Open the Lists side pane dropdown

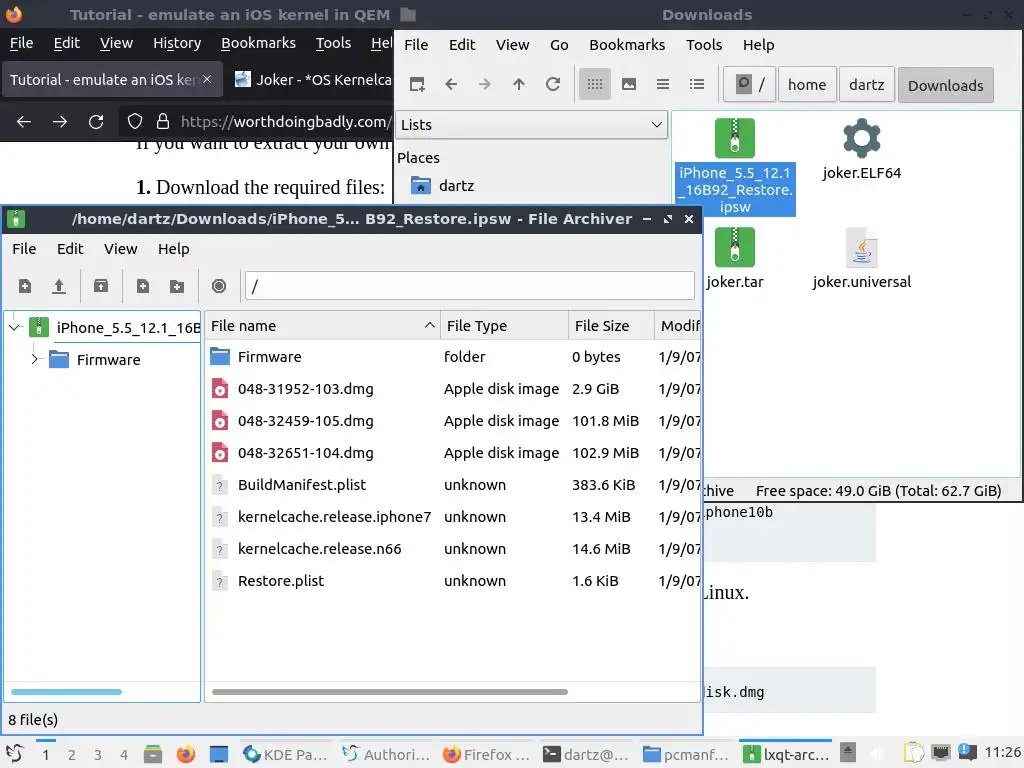coord(531,125)
